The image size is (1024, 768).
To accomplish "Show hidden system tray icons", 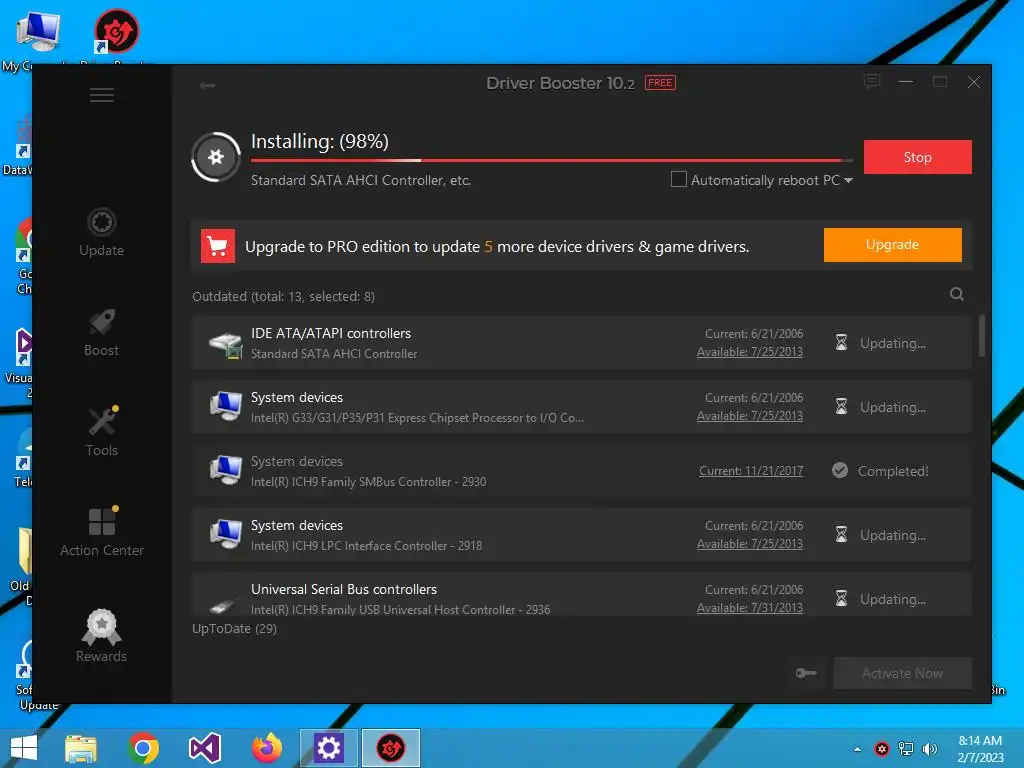I will [x=857, y=749].
